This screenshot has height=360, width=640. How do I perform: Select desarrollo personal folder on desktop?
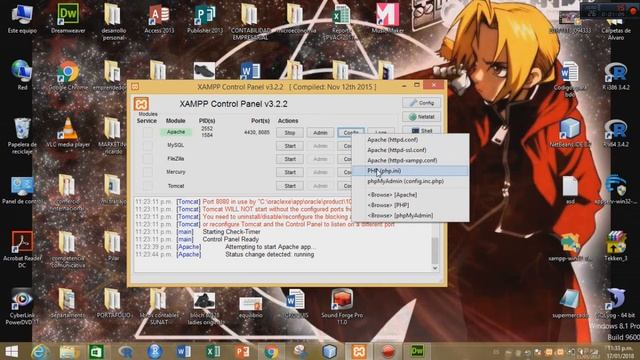(x=113, y=22)
